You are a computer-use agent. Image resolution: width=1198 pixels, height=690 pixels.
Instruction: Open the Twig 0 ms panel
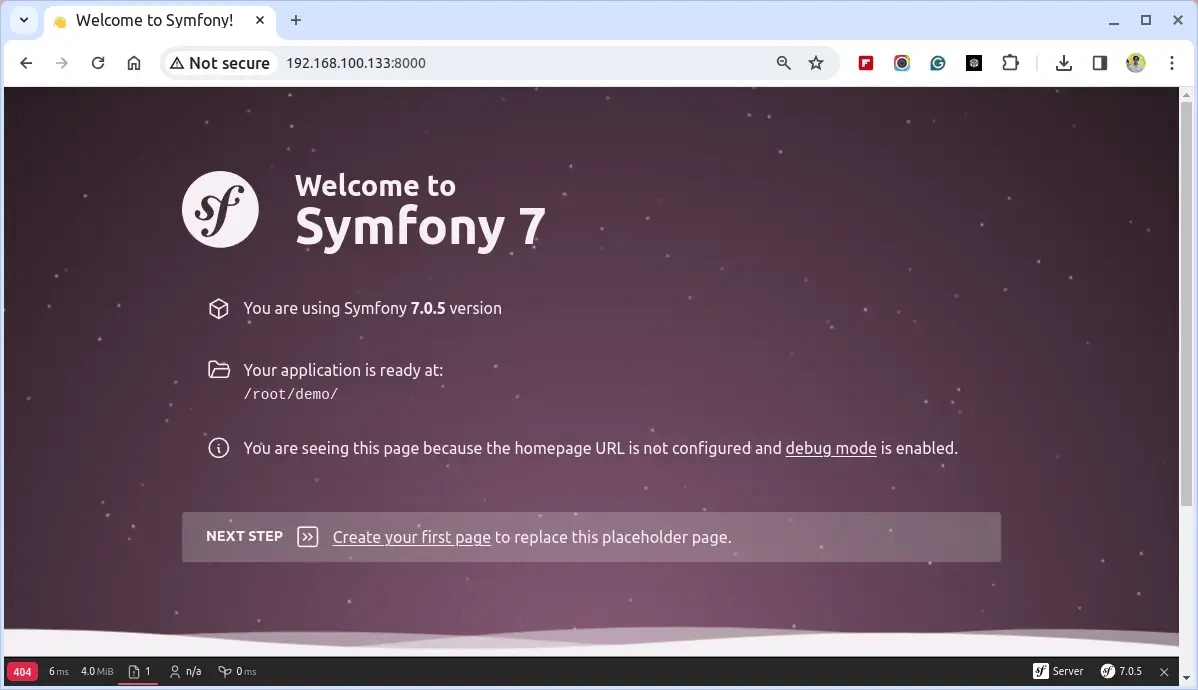coord(237,671)
